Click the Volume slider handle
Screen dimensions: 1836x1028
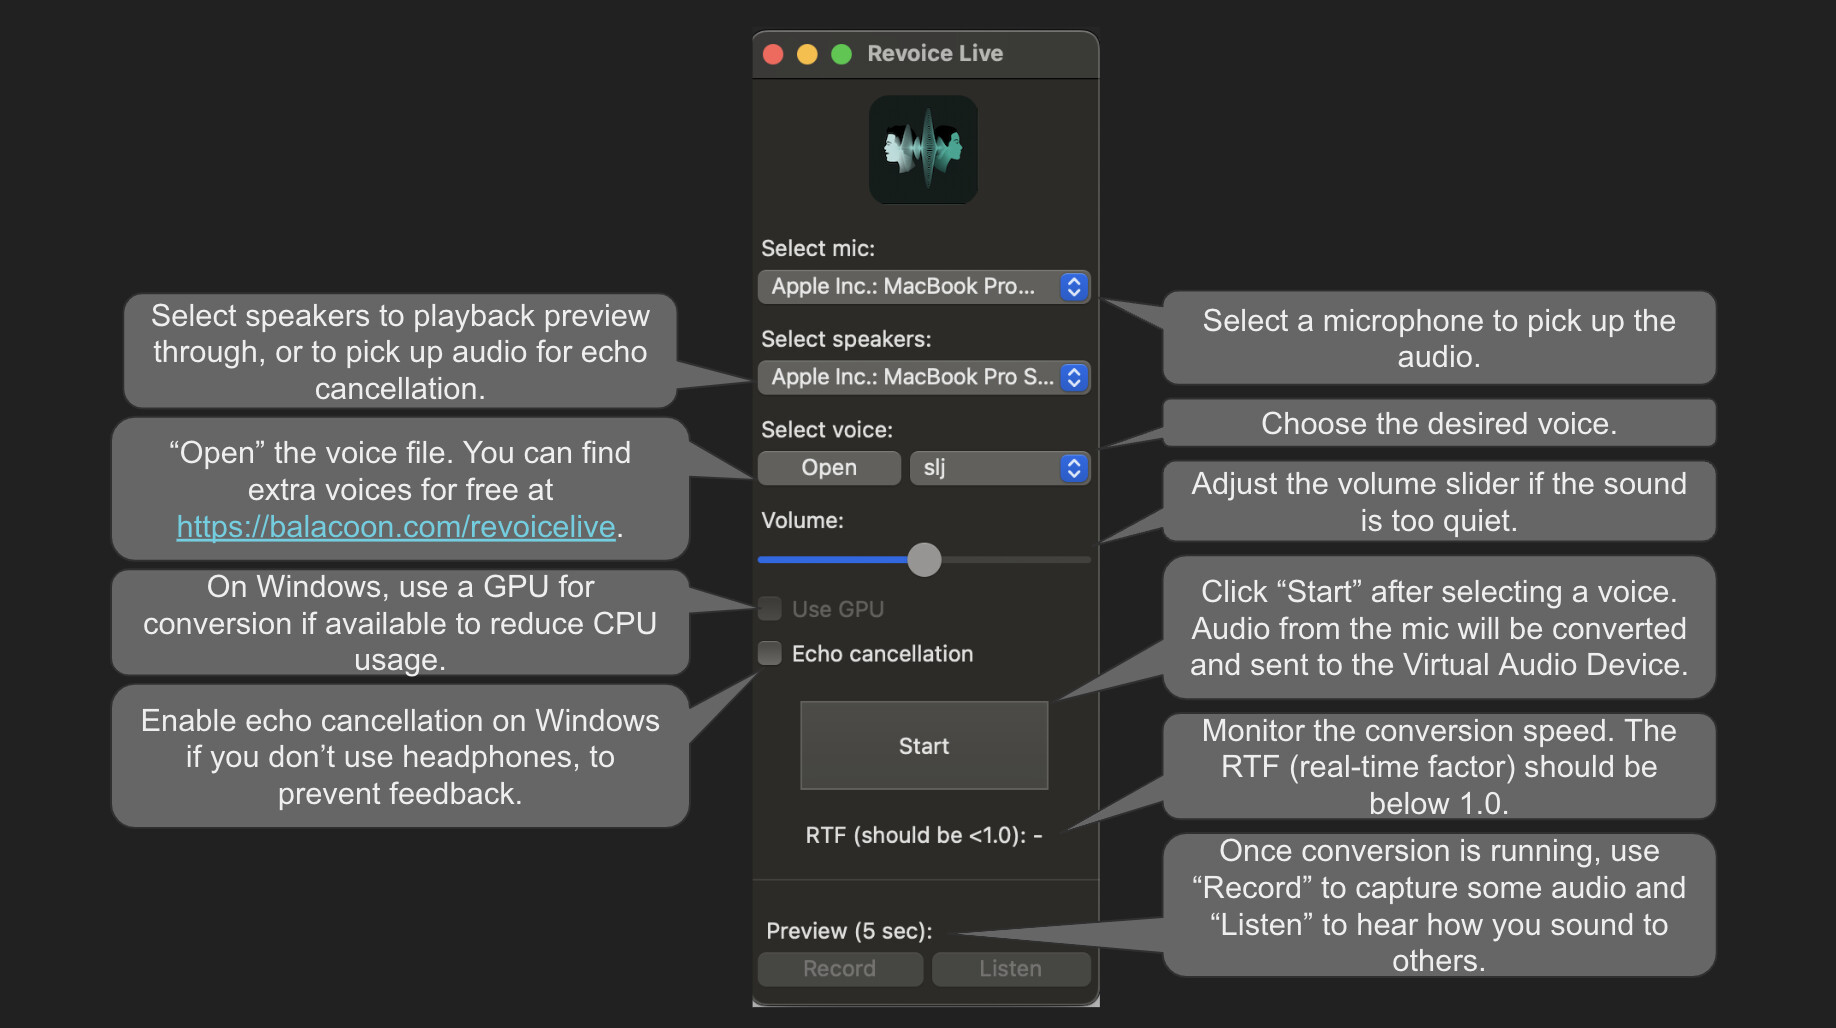click(x=924, y=560)
